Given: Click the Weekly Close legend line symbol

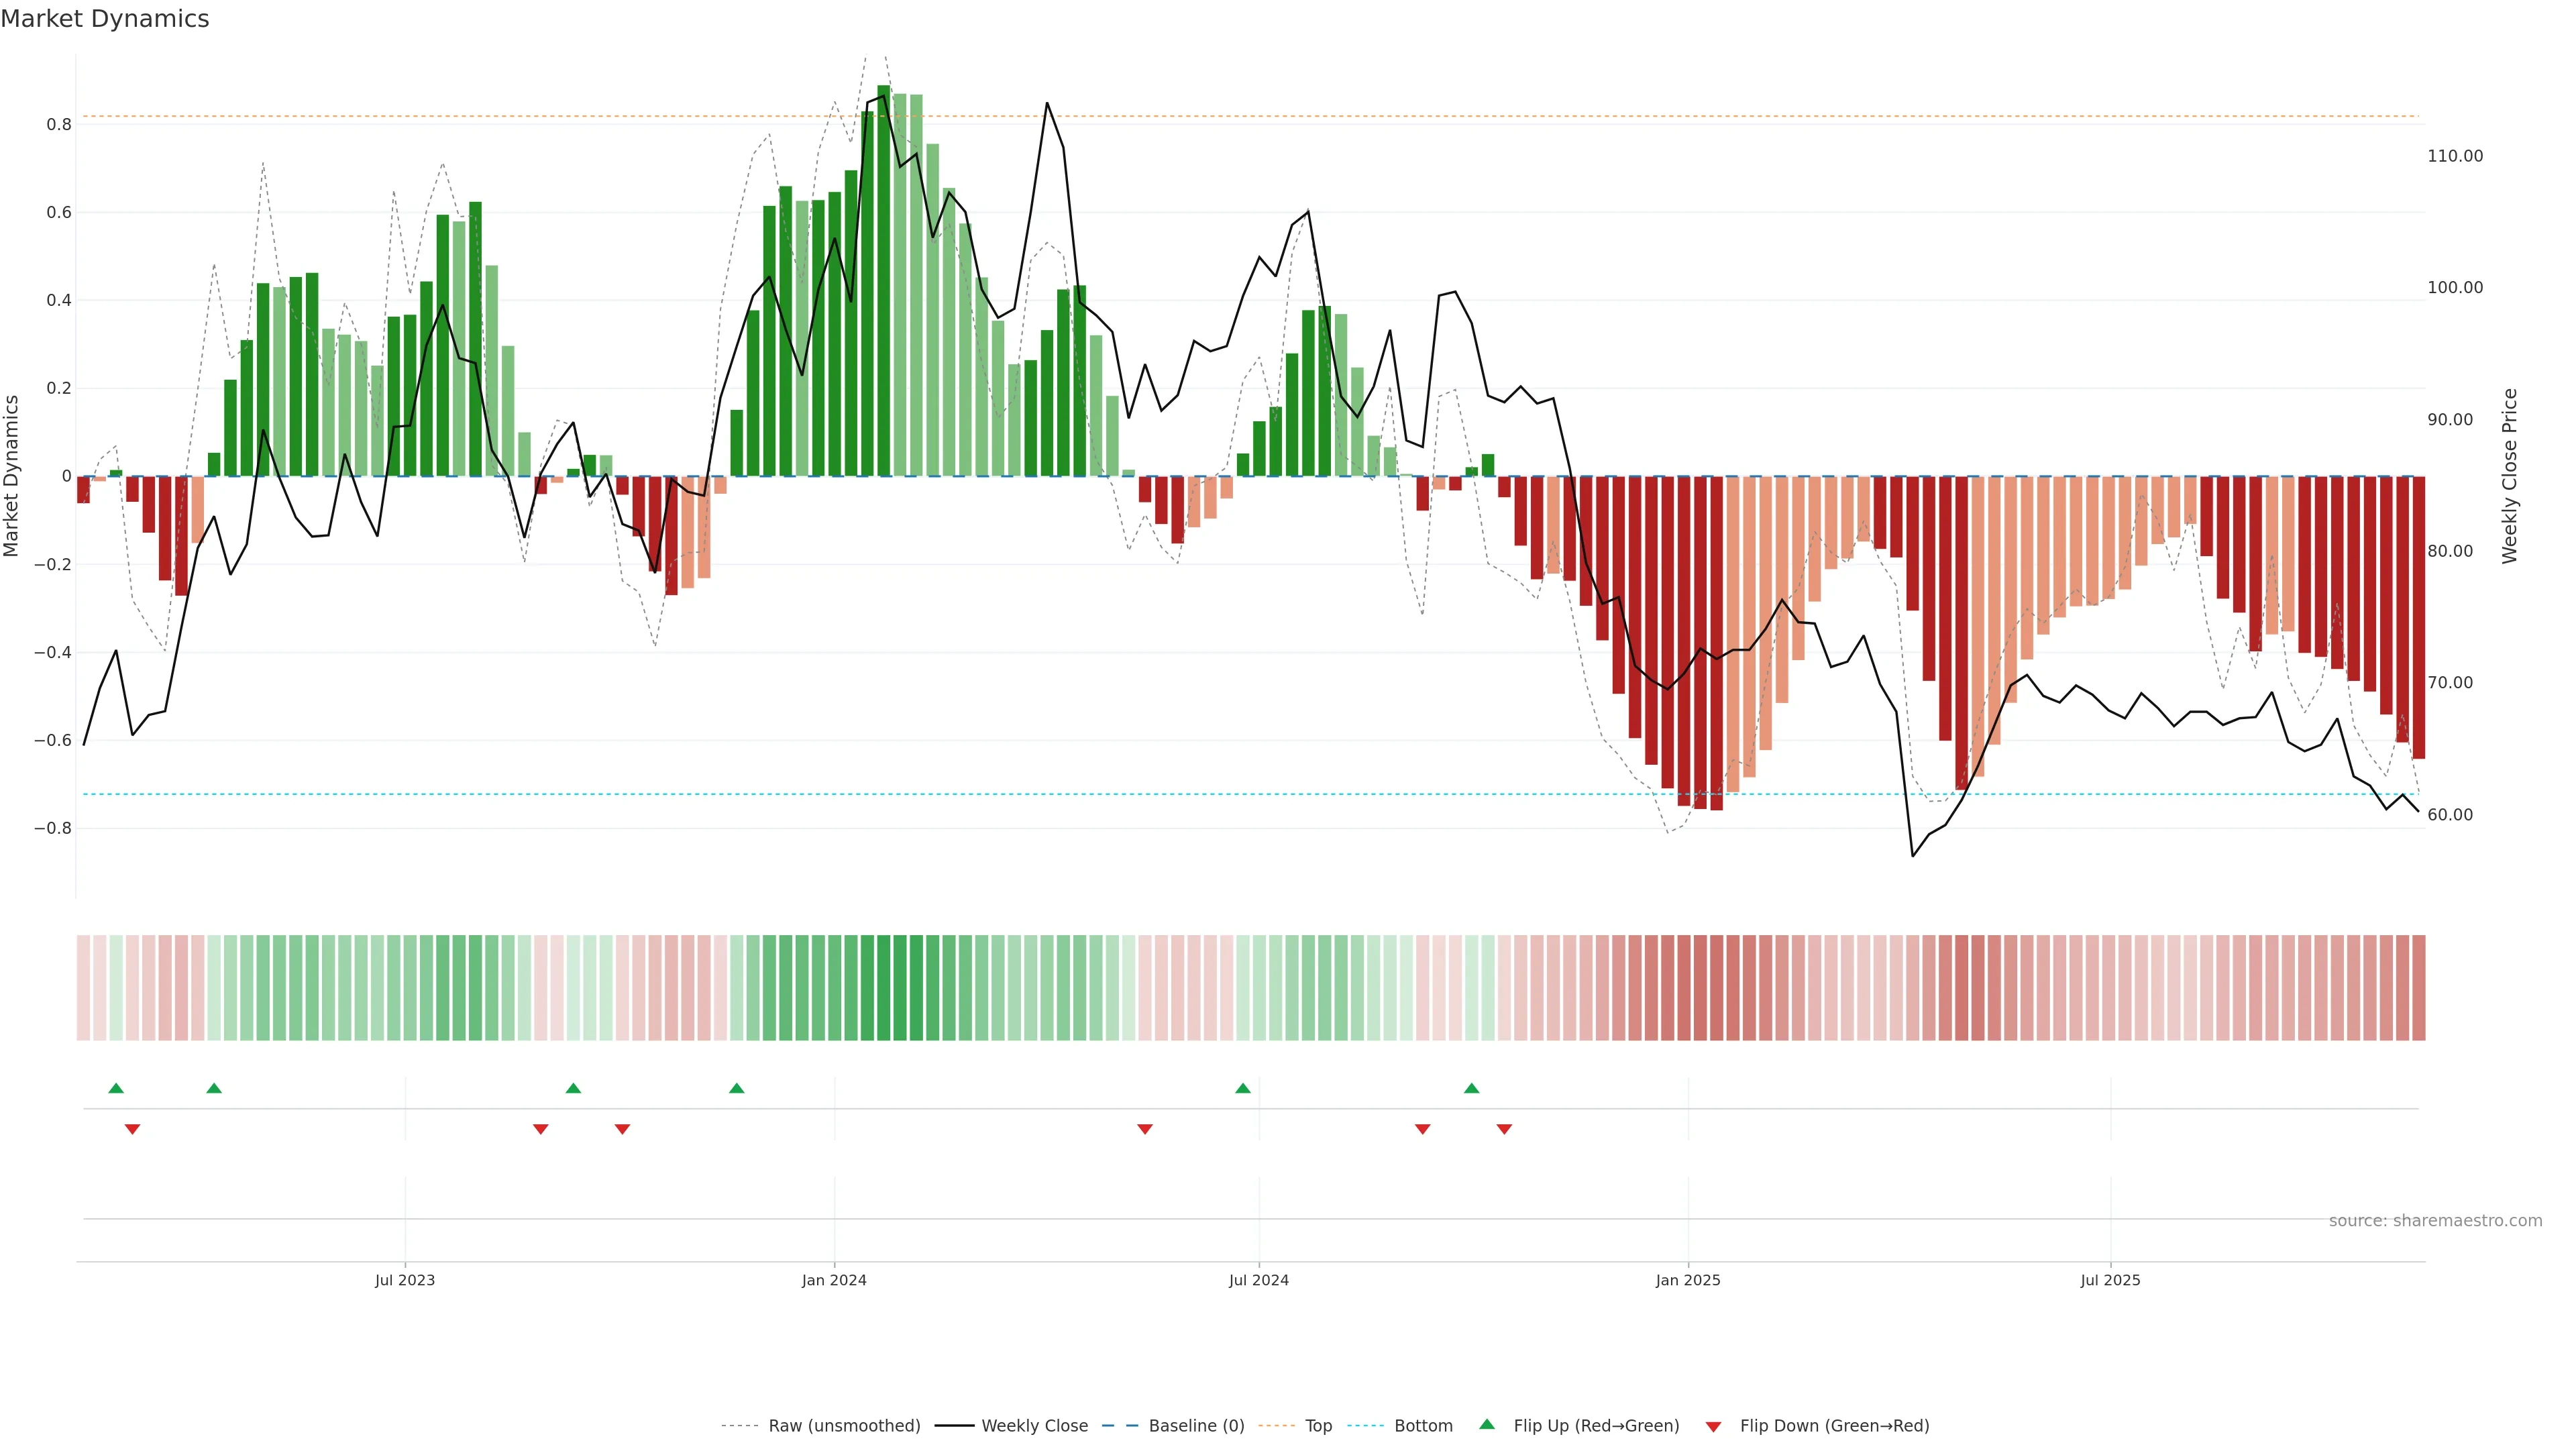Looking at the screenshot, I should [x=954, y=1426].
